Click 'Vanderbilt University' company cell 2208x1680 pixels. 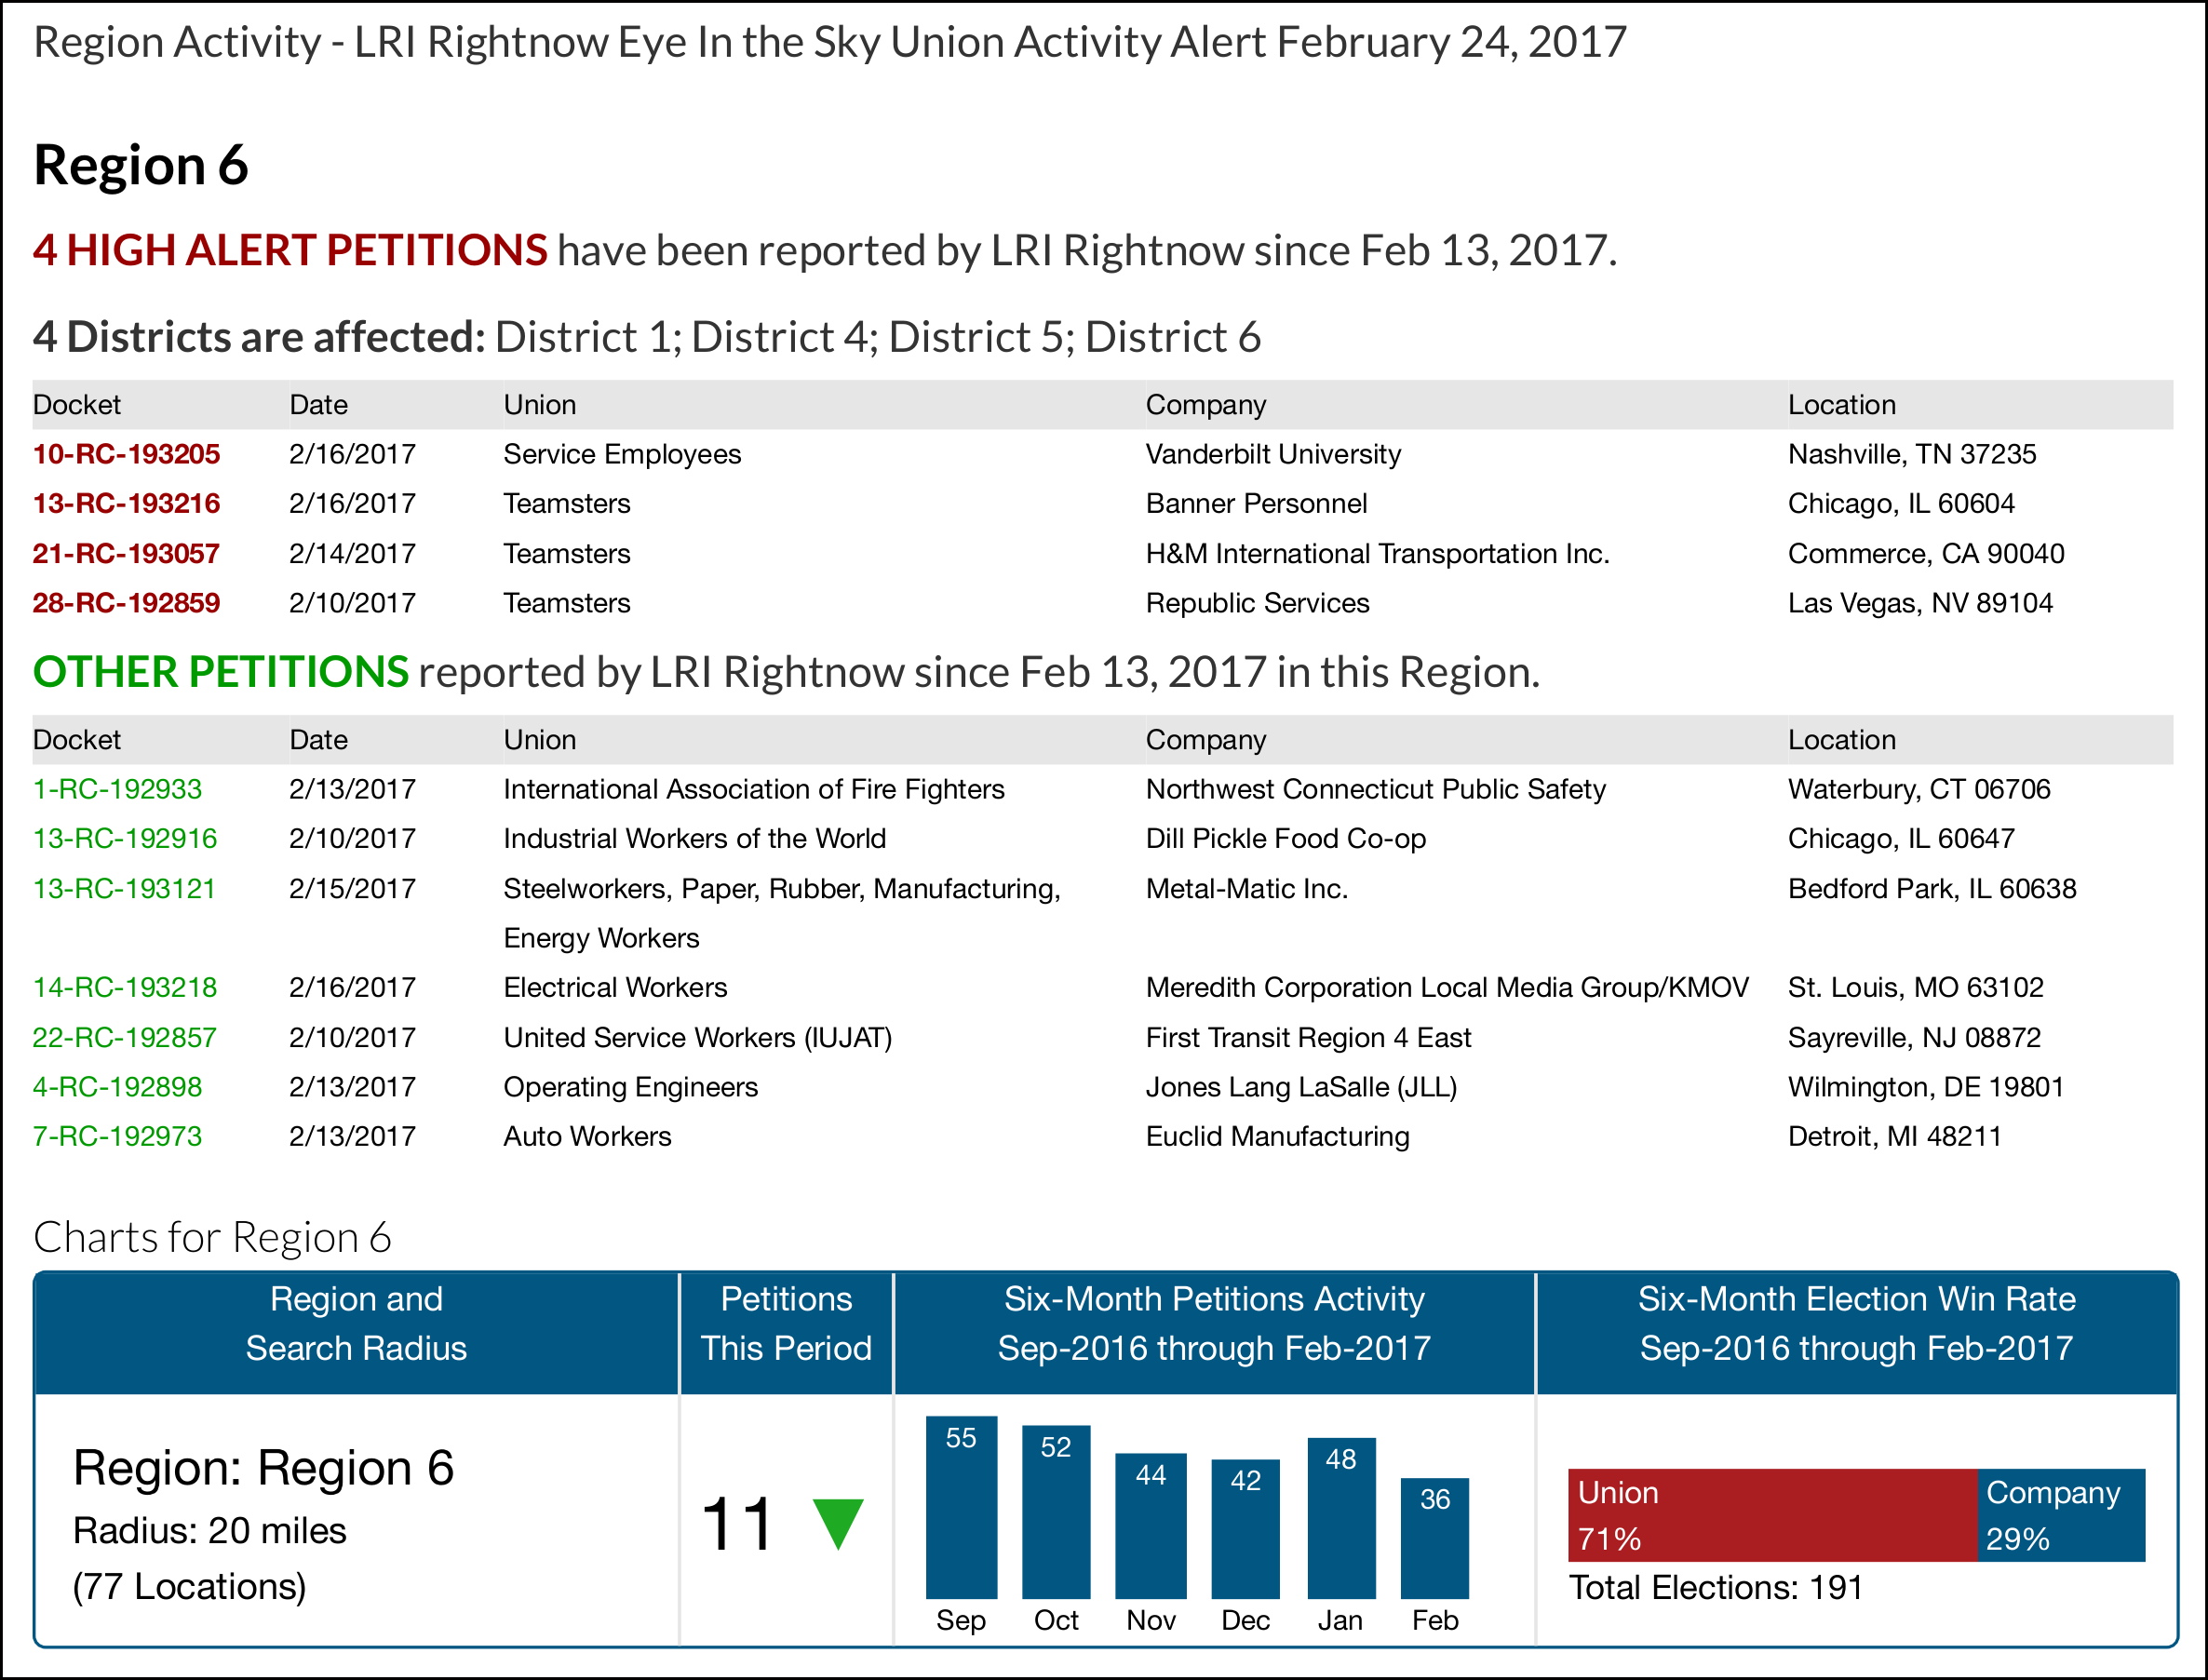tap(1273, 454)
